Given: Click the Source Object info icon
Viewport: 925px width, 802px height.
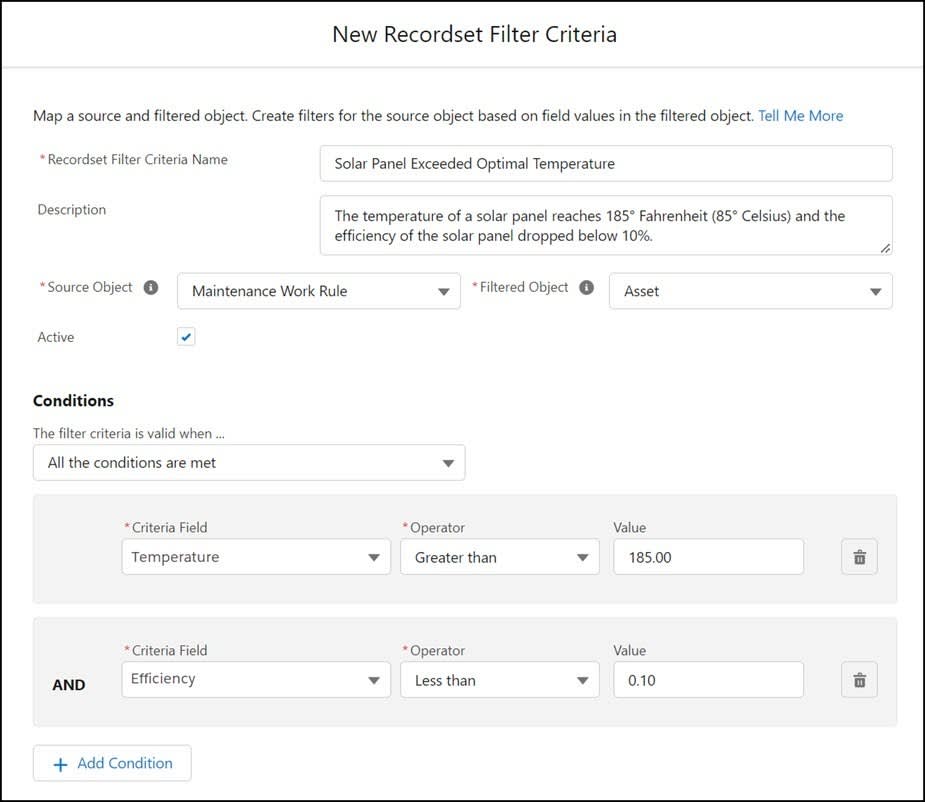Looking at the screenshot, I should point(151,288).
